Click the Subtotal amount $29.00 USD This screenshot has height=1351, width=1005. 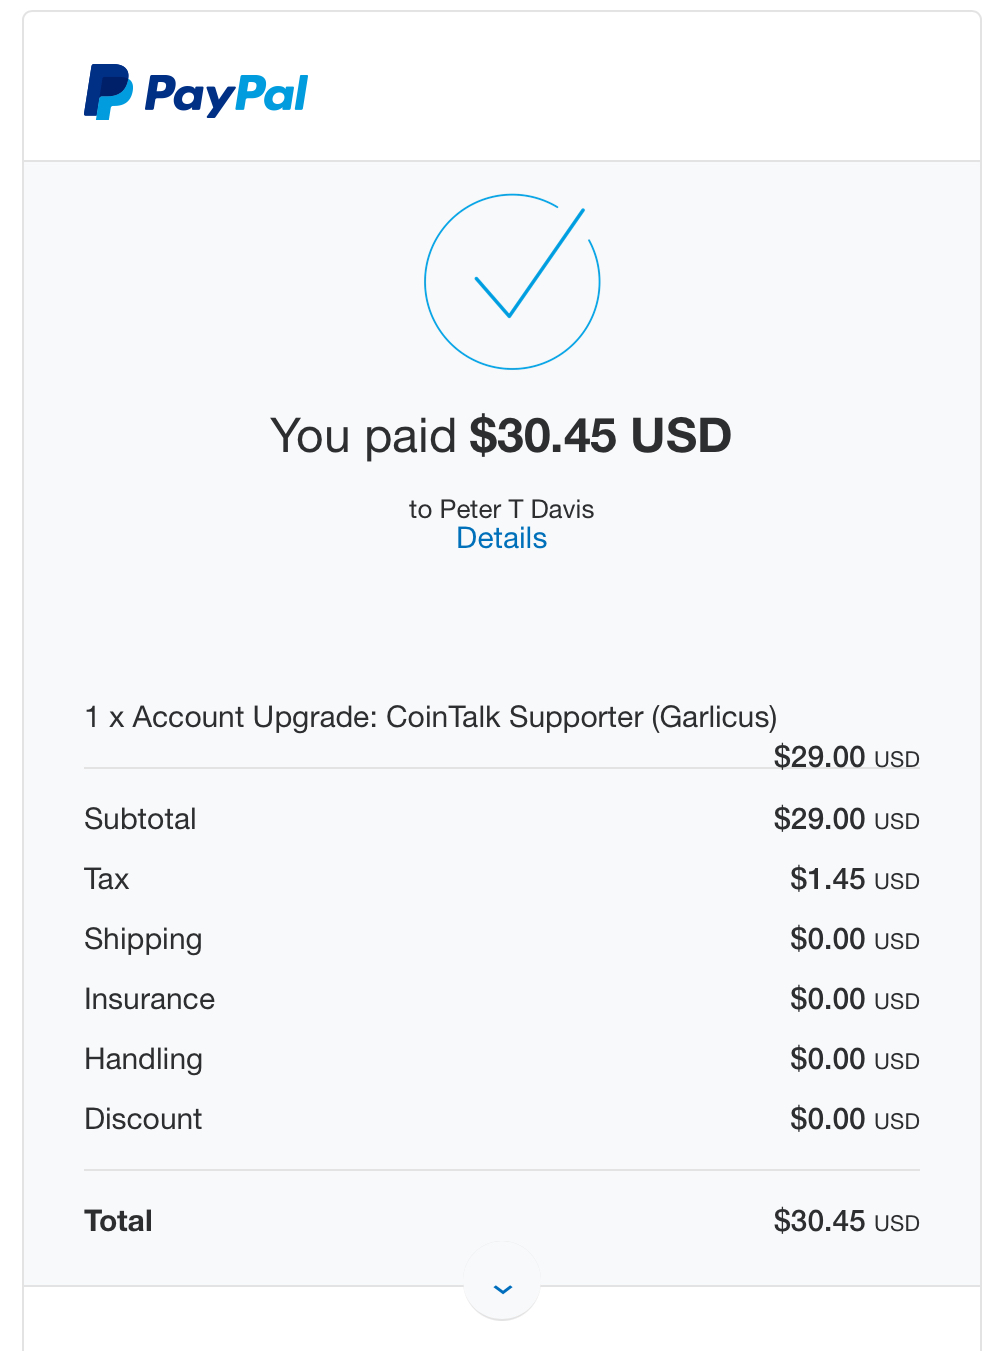click(846, 819)
